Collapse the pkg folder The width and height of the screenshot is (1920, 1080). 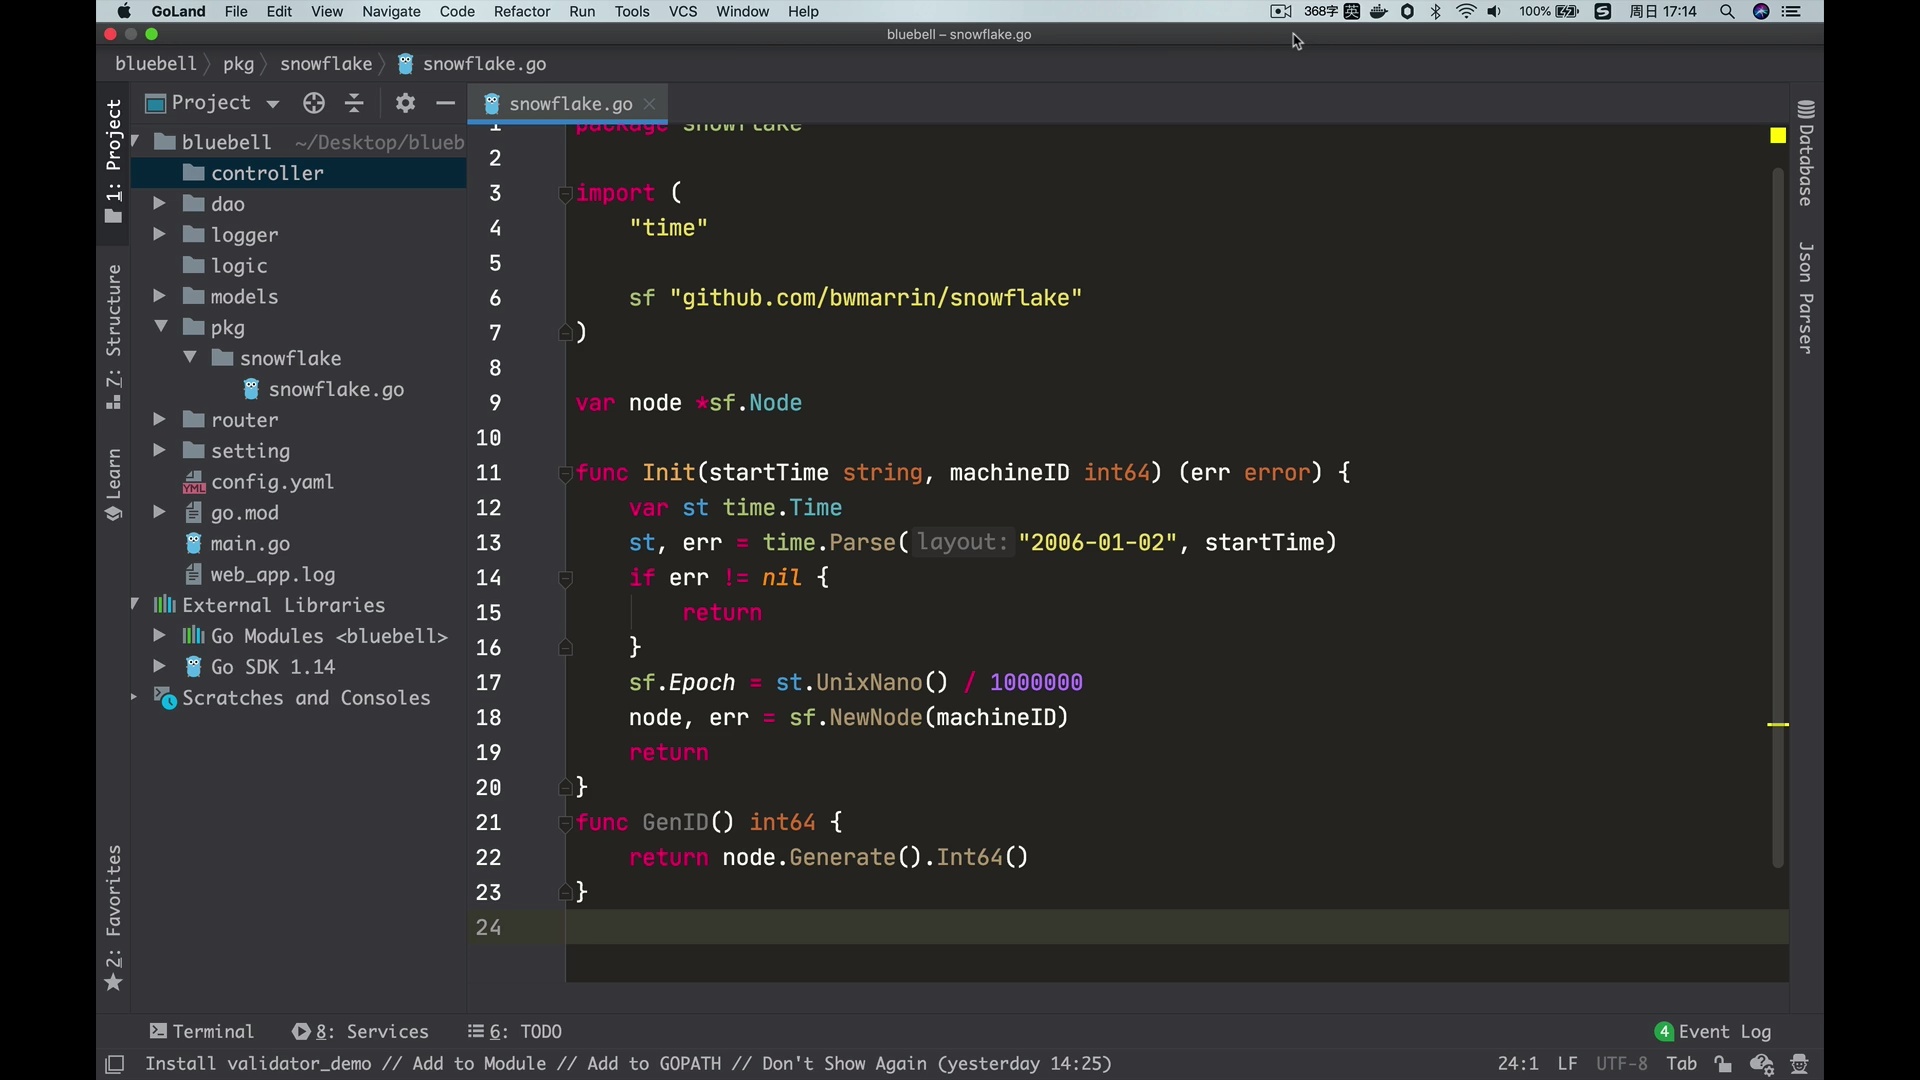click(x=160, y=327)
